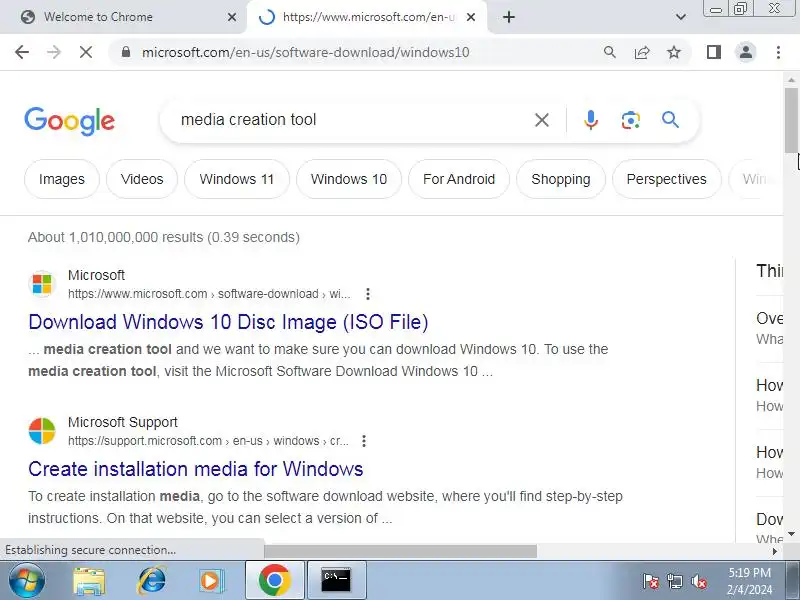Clear the search query with X
Viewport: 800px width, 600px height.
pyautogui.click(x=542, y=120)
